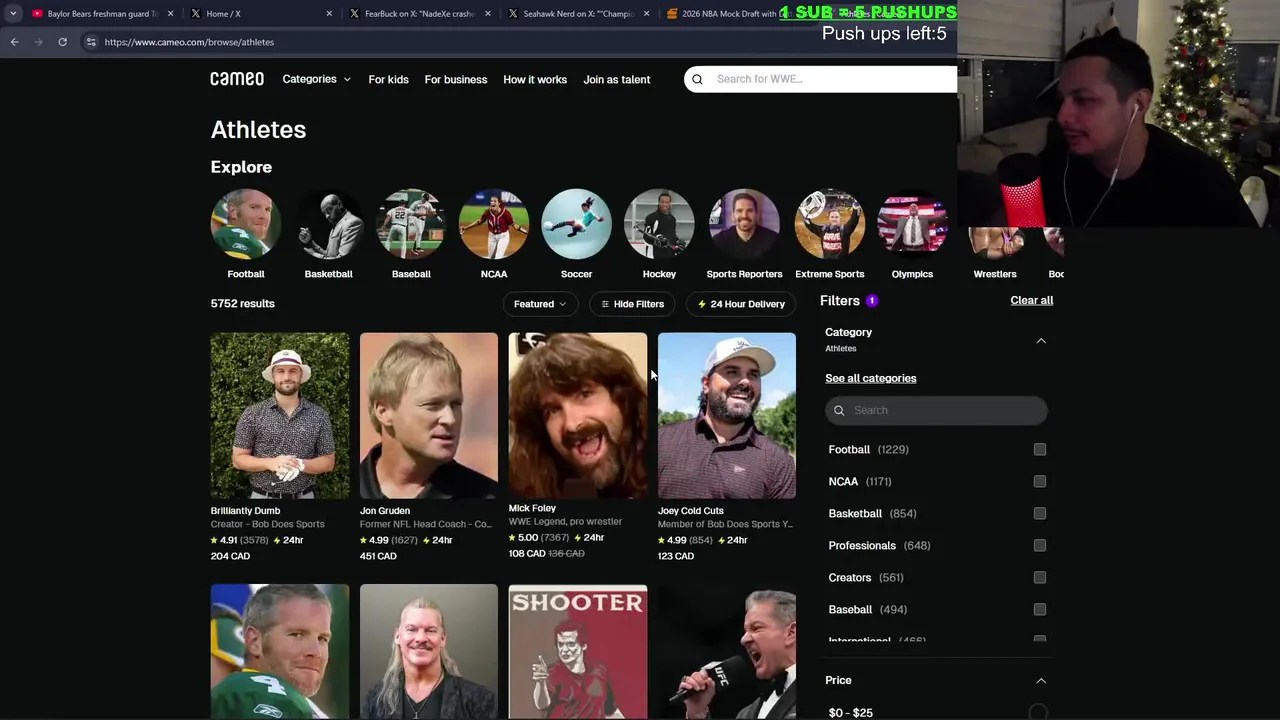This screenshot has width=1280, height=720.
Task: Collapse the Price filter section
Action: coord(1041,681)
